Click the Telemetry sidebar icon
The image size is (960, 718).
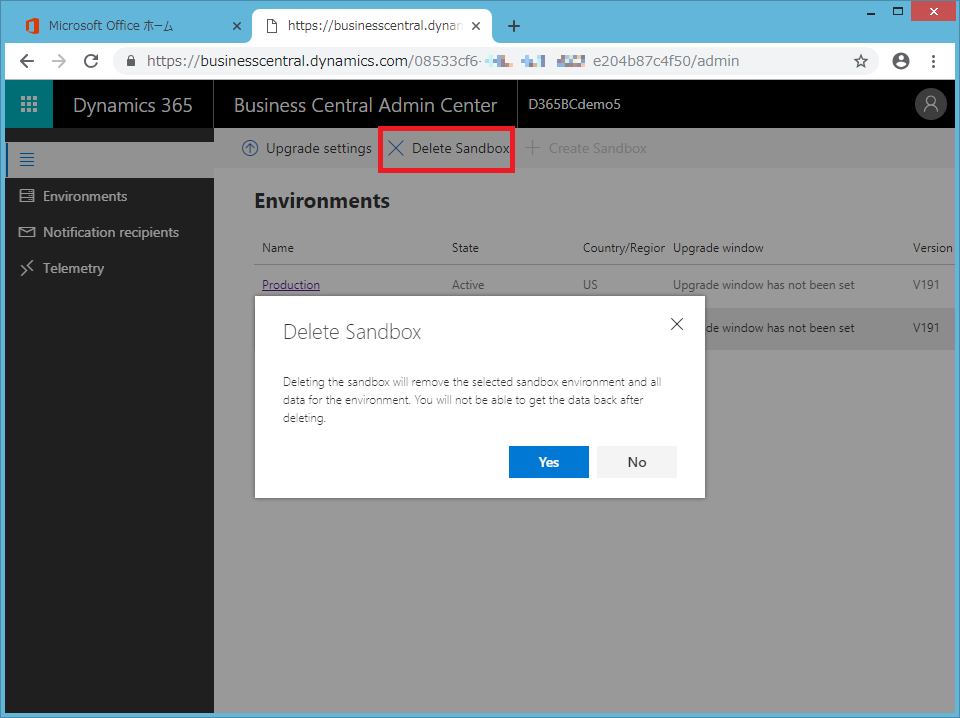(x=27, y=268)
